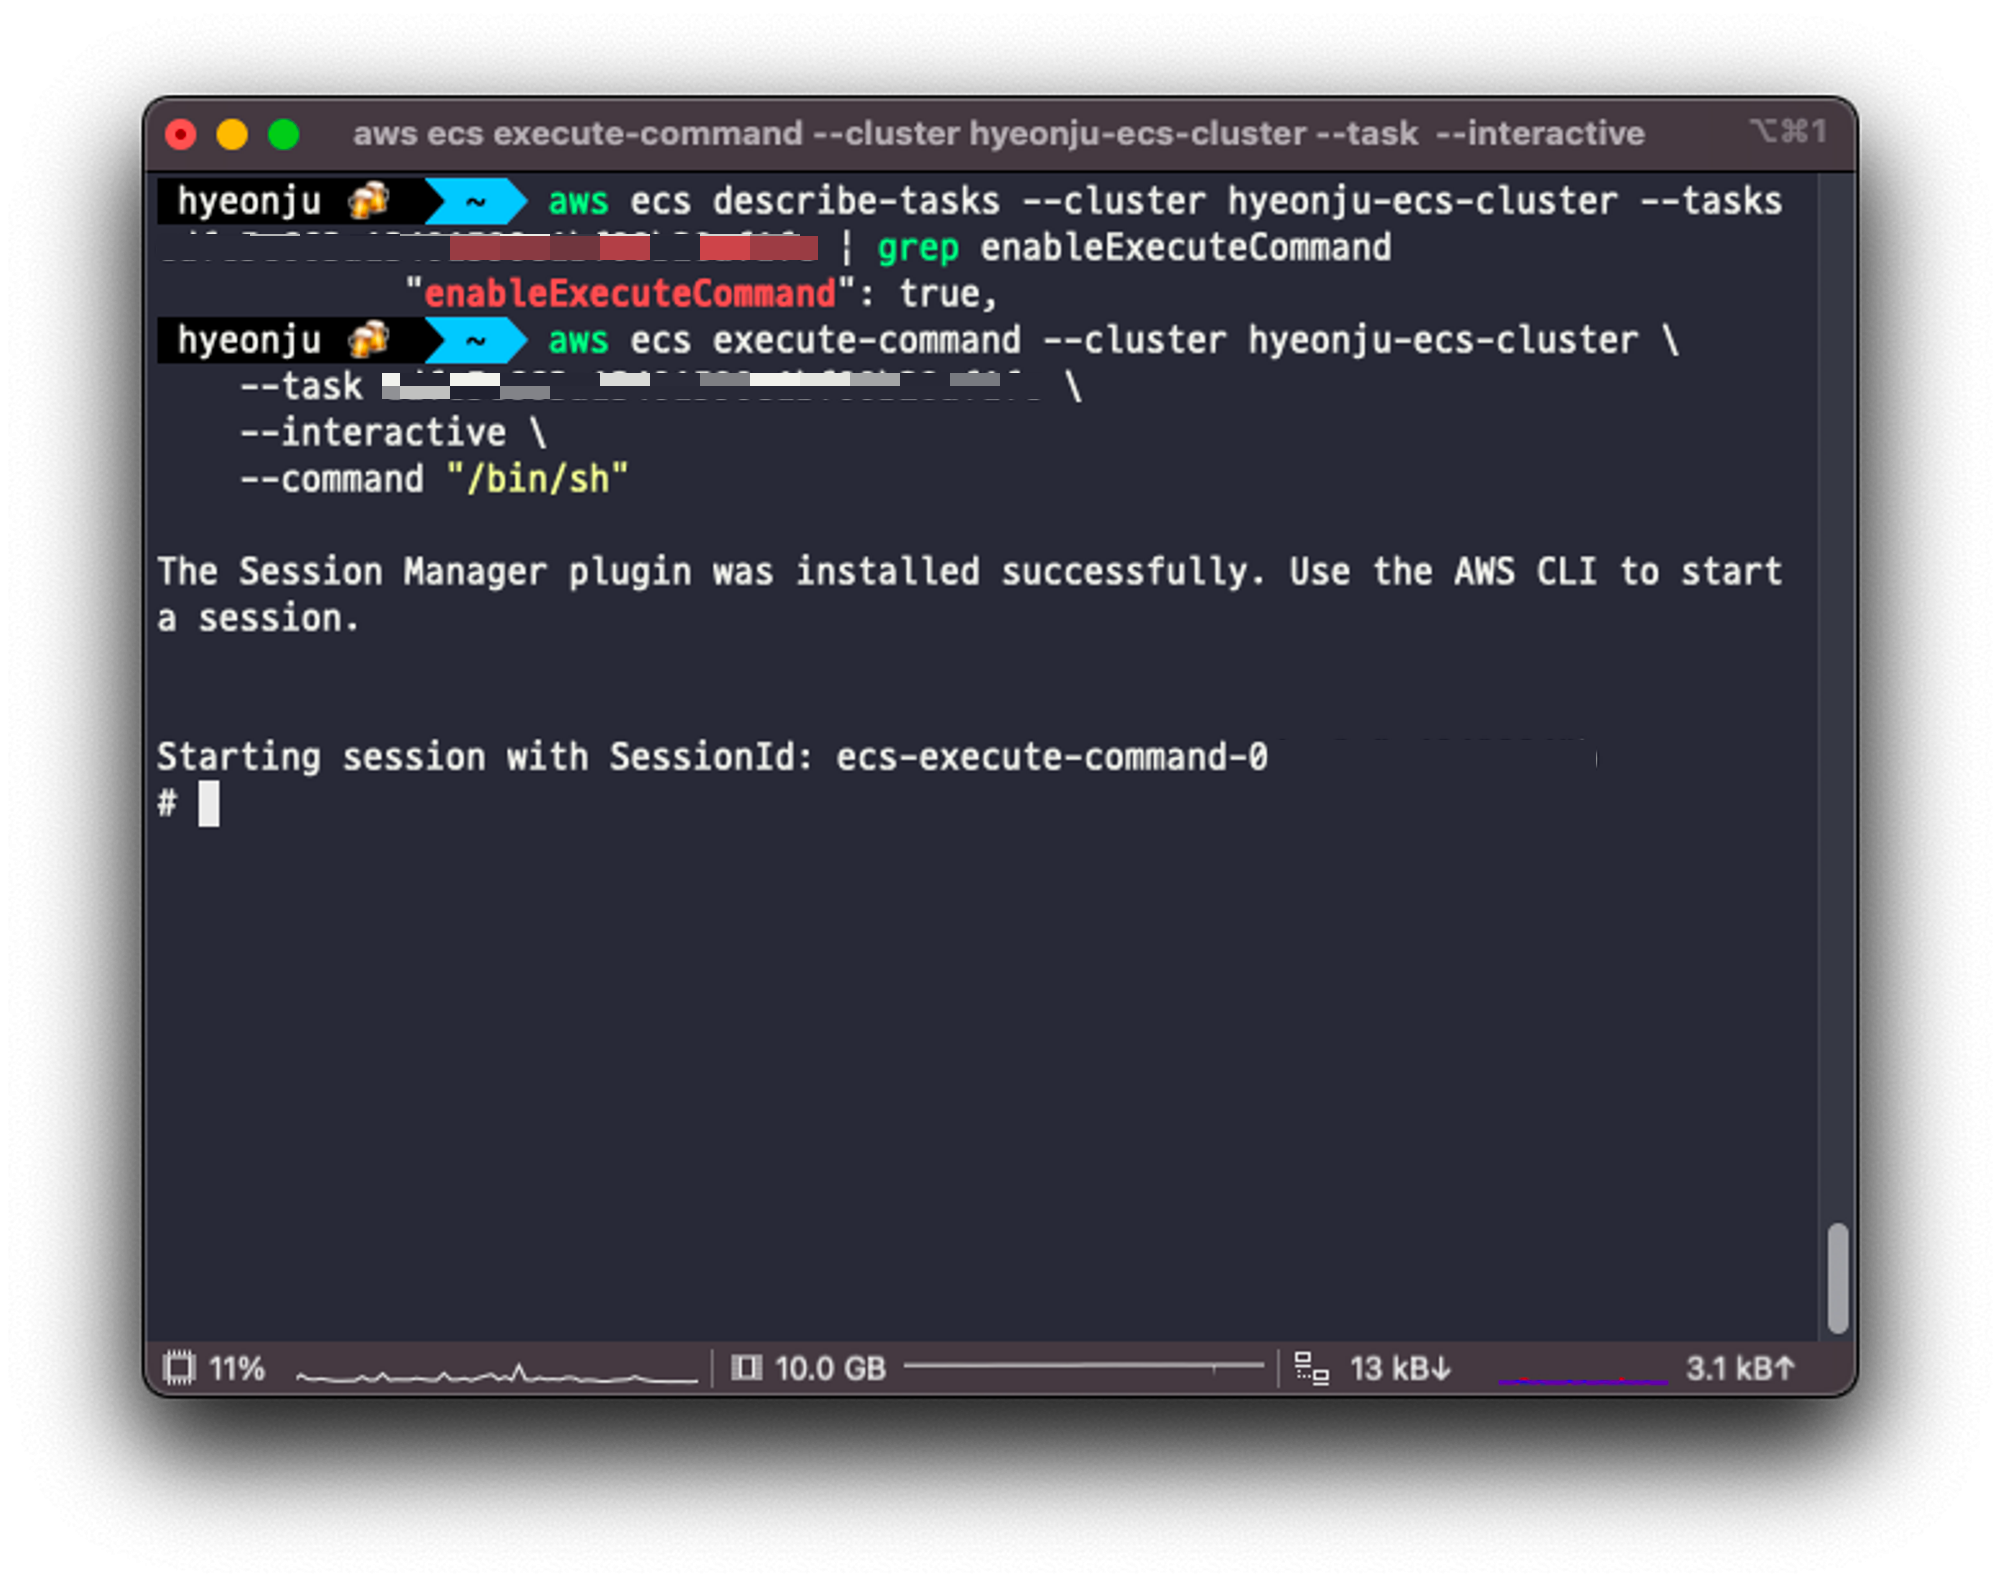
Task: Click the memory usage graph line
Action: [x=1084, y=1366]
